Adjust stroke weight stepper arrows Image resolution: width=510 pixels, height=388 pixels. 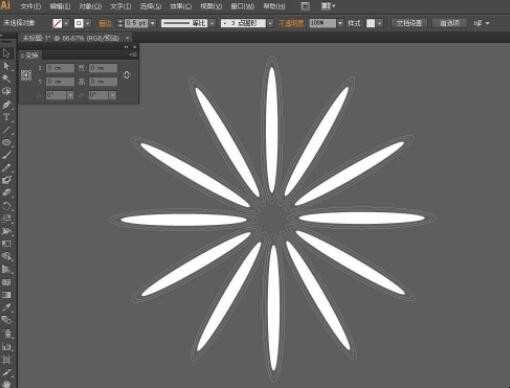(120, 23)
